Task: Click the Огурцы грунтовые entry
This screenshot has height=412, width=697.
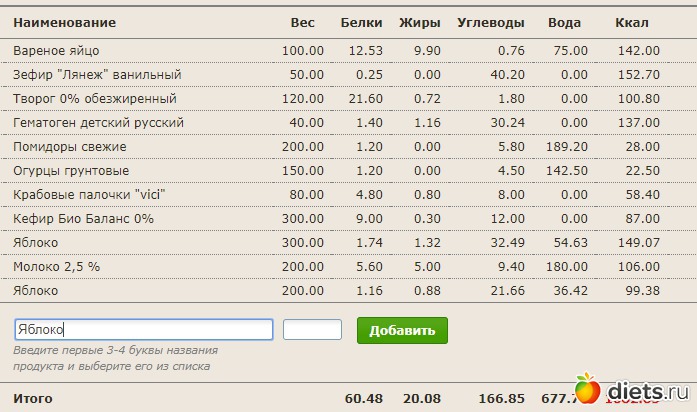Action: pos(71,171)
